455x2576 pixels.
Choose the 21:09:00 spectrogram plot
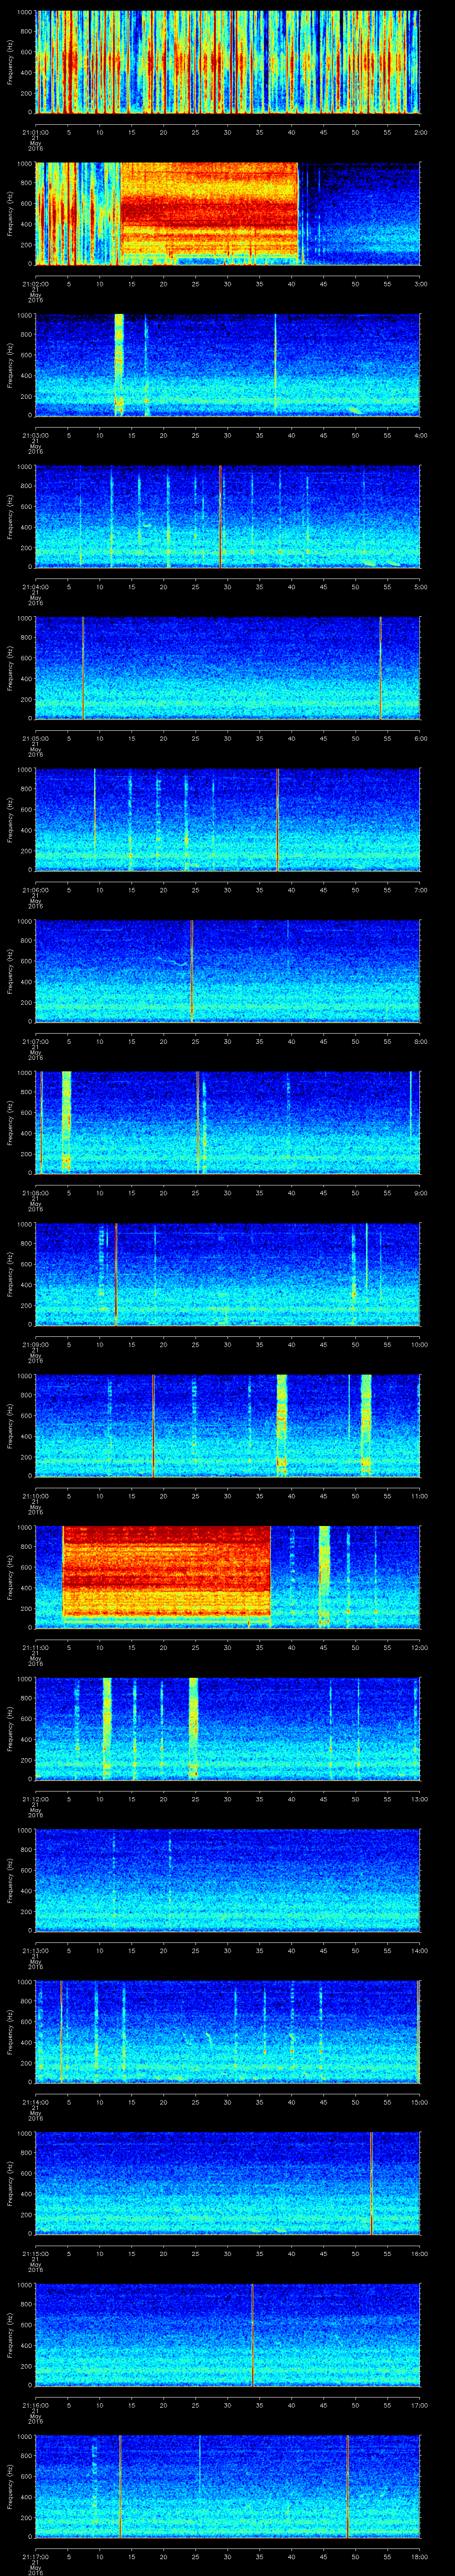pyautogui.click(x=227, y=1274)
